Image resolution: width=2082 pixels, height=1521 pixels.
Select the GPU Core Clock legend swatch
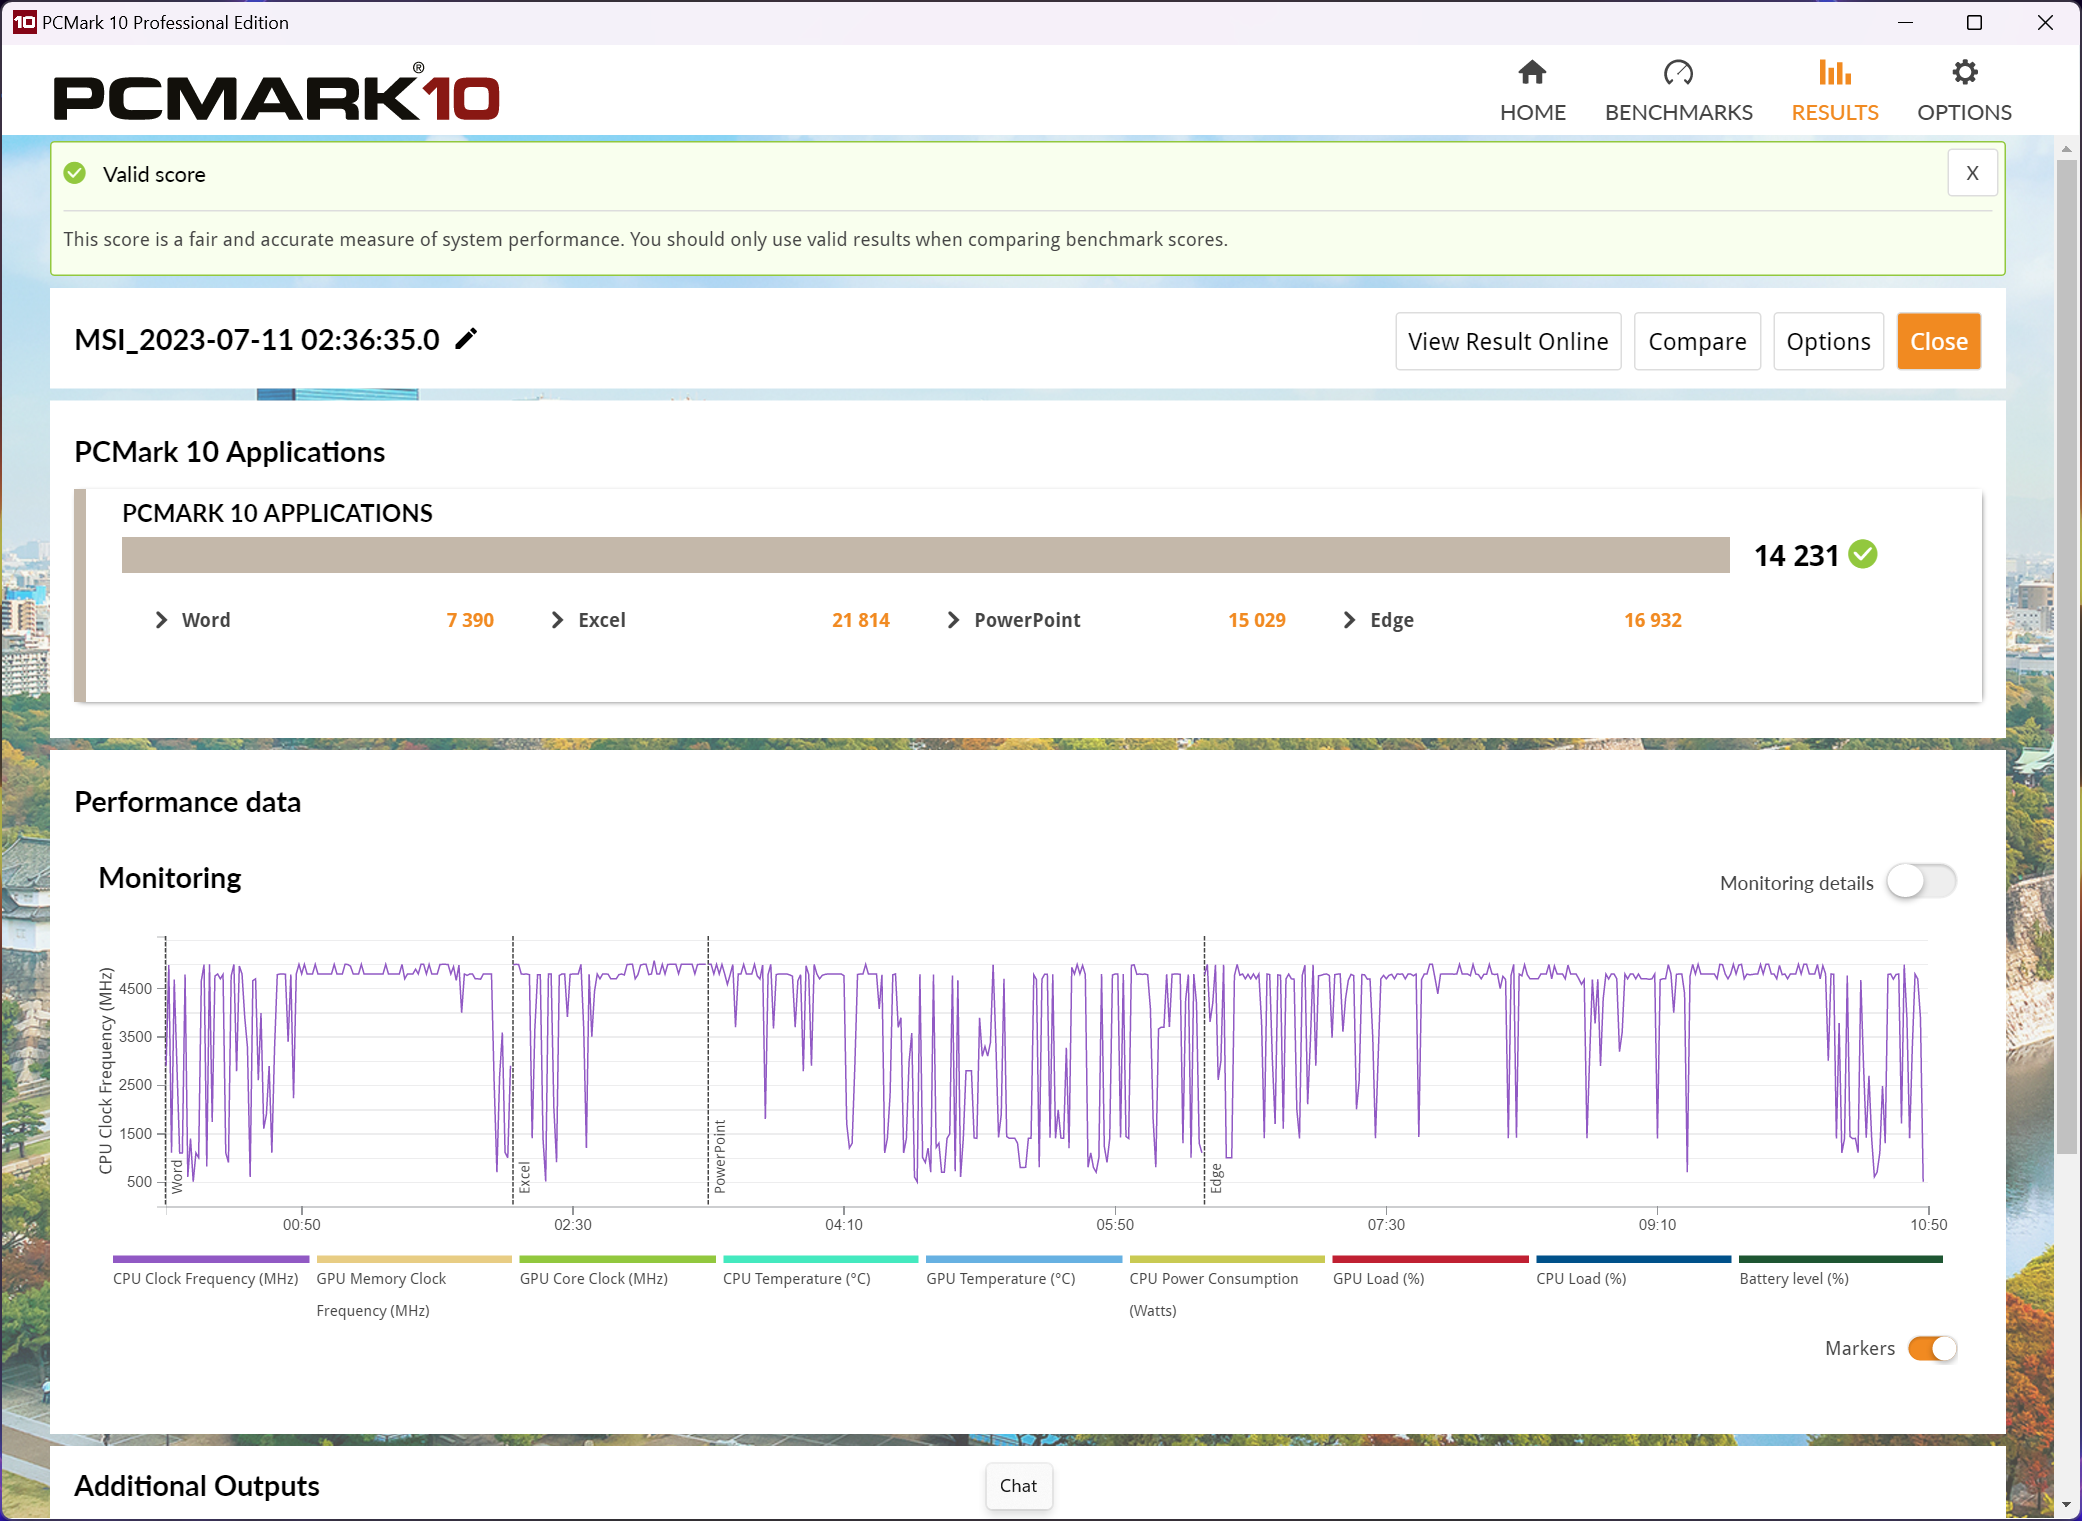click(x=618, y=1259)
